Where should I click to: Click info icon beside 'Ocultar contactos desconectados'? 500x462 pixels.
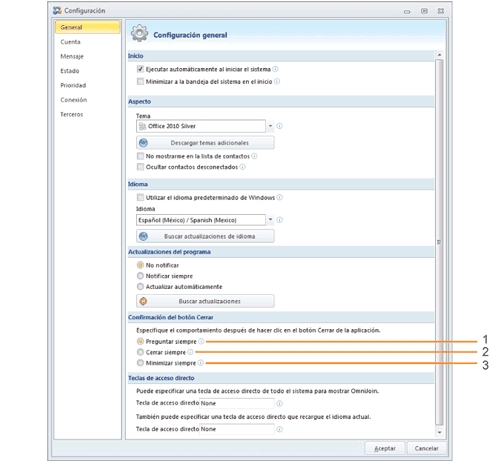click(243, 167)
